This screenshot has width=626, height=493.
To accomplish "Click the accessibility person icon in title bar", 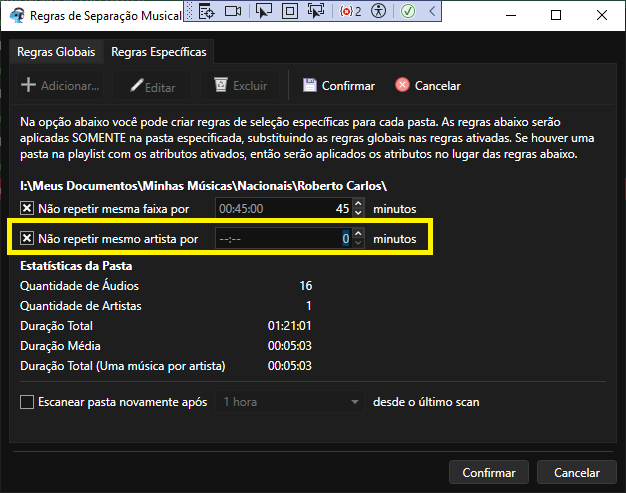I will click(377, 11).
